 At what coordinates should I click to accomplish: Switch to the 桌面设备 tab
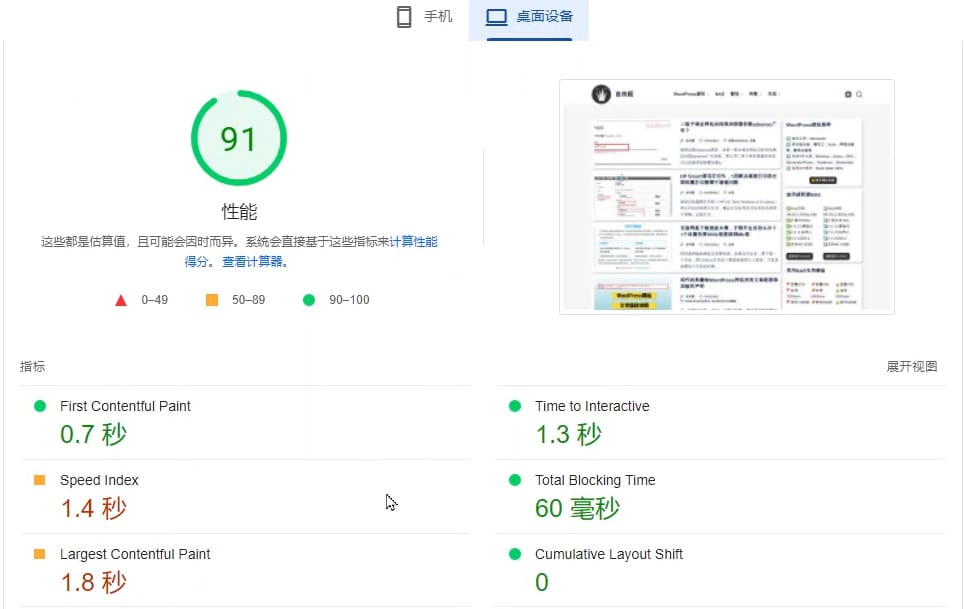click(x=529, y=16)
